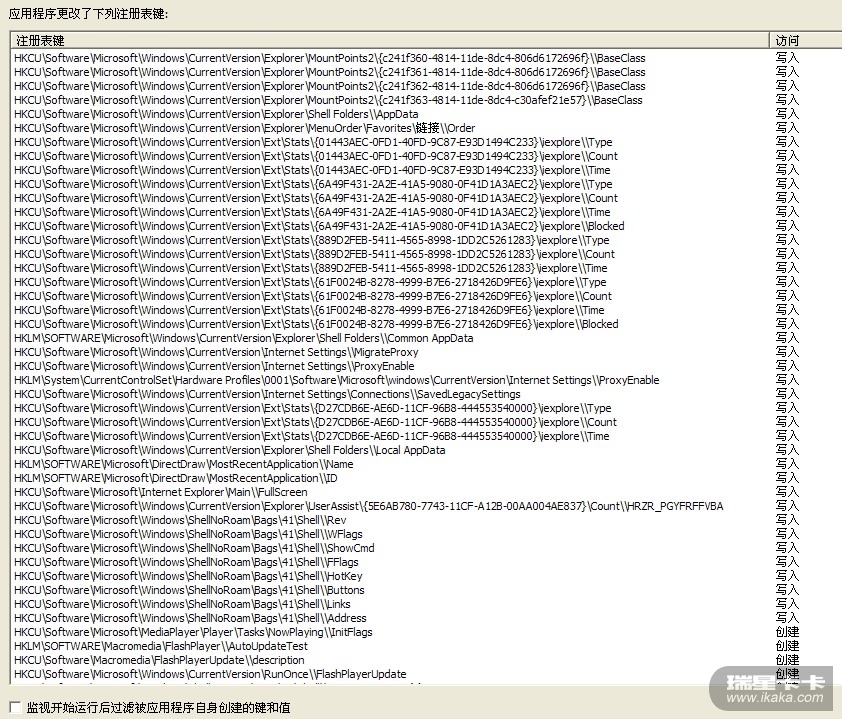Click 写入 access value for MigrateProxy row

787,352
